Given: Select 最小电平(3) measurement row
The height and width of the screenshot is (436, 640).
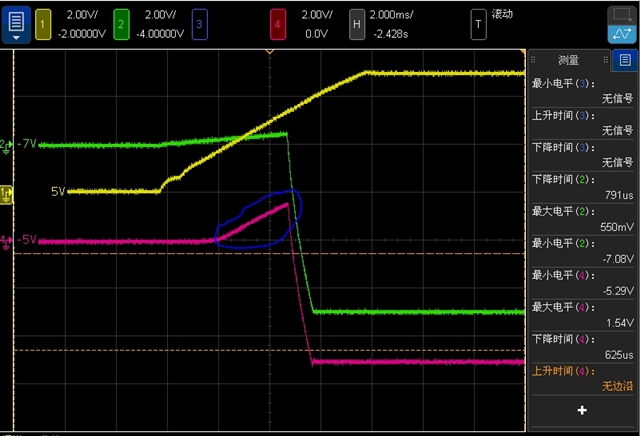Looking at the screenshot, I should 582,91.
